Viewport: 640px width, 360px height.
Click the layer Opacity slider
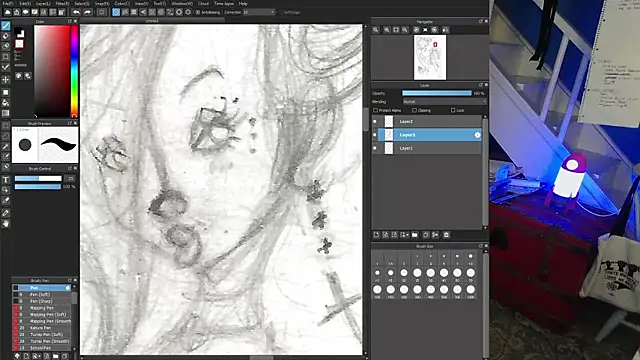pos(437,93)
